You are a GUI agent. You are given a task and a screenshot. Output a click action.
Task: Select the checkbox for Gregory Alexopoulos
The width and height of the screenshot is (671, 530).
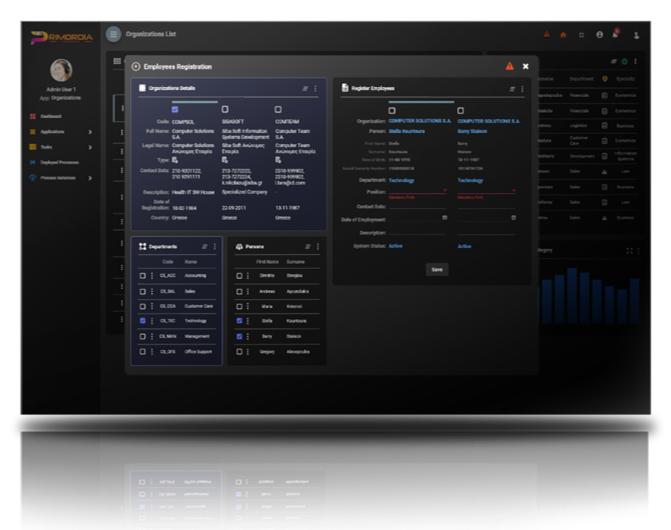pyautogui.click(x=238, y=352)
